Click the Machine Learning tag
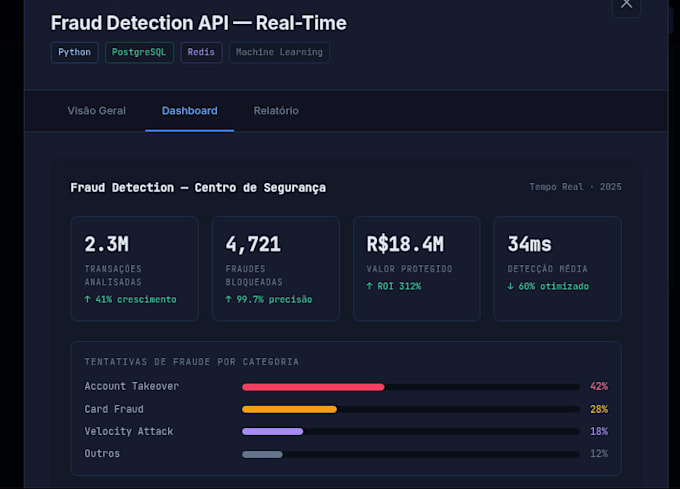680x489 pixels. (279, 52)
